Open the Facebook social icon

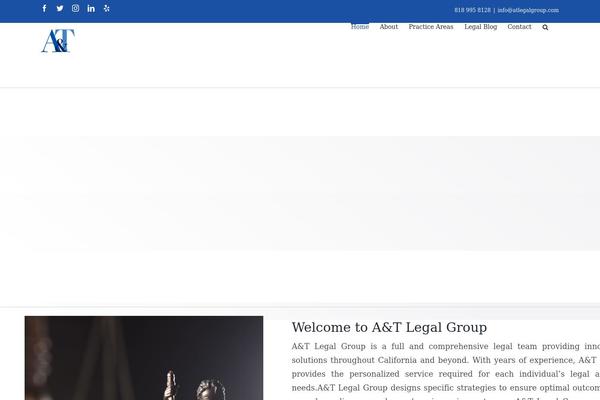[44, 8]
